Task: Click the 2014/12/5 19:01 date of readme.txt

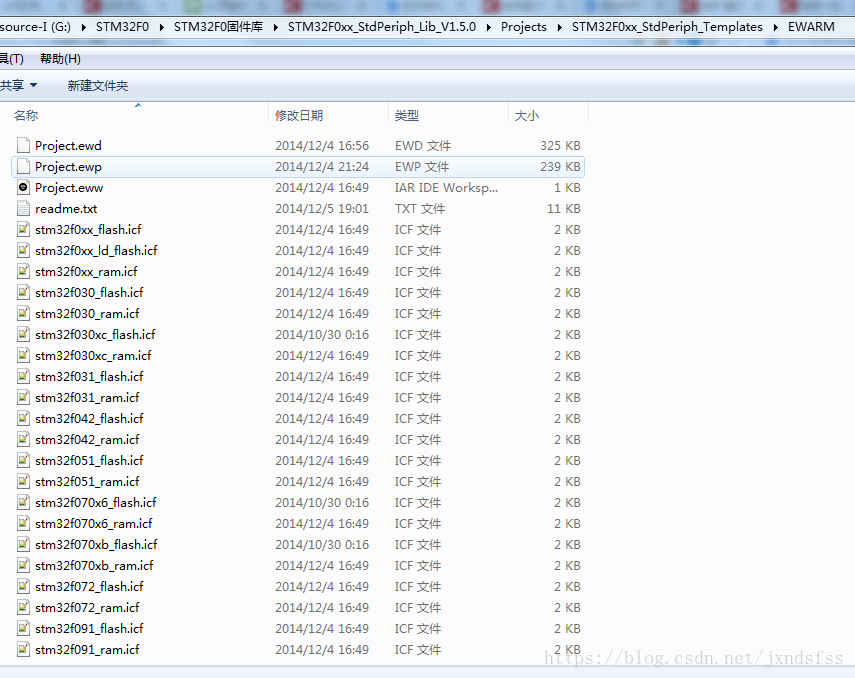Action: click(322, 209)
